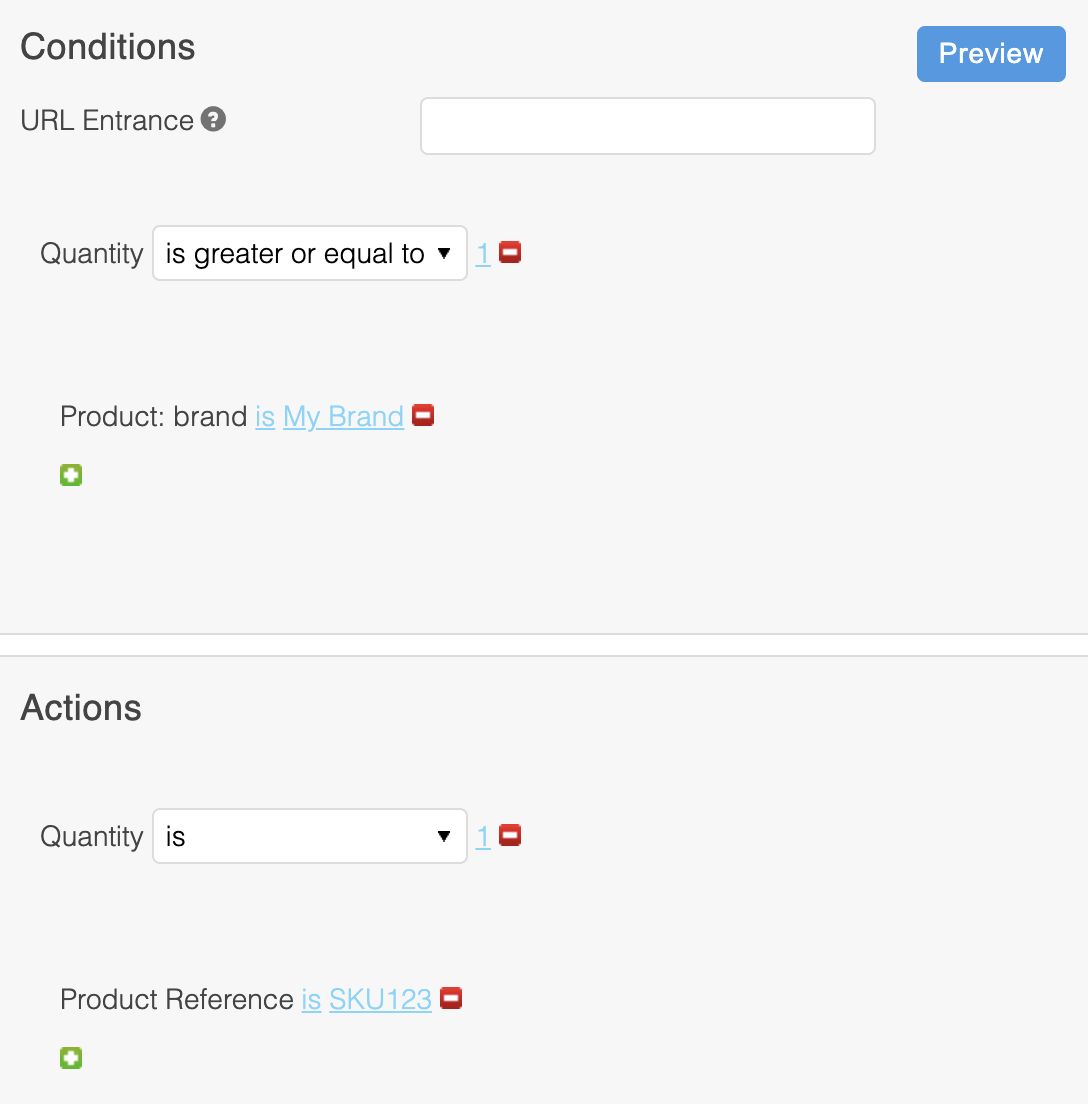Delete the Product brand condition row

[423, 415]
